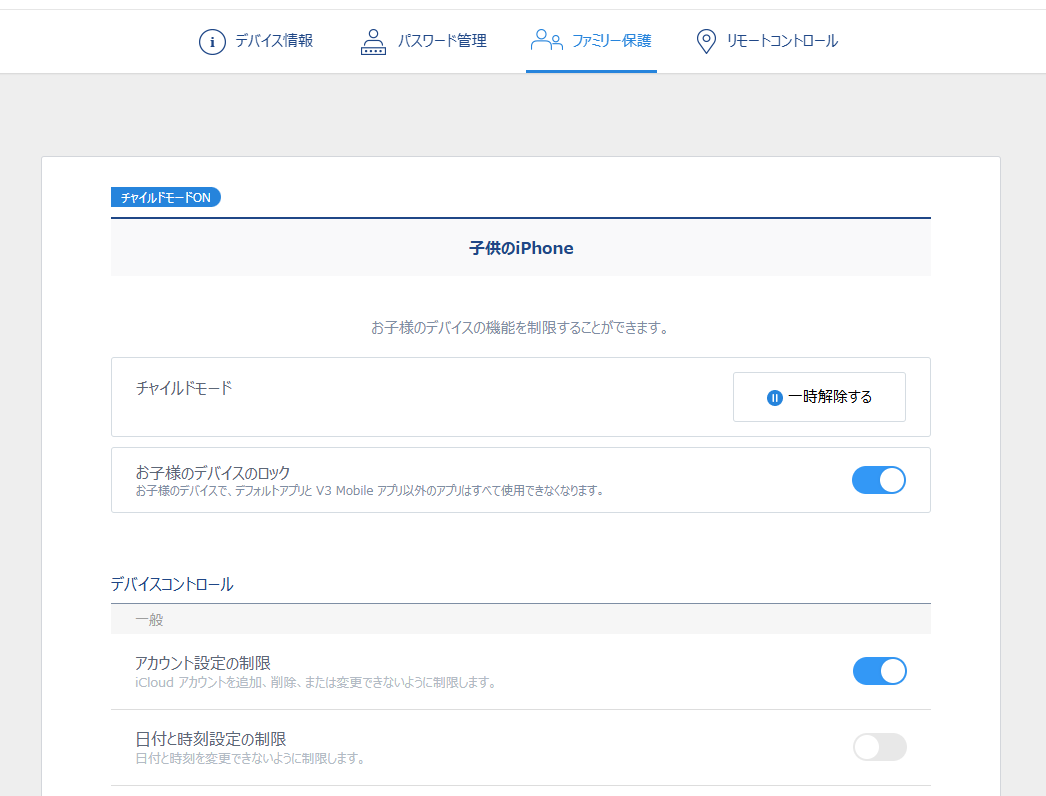Open the デバイス情報 tab

(274, 41)
